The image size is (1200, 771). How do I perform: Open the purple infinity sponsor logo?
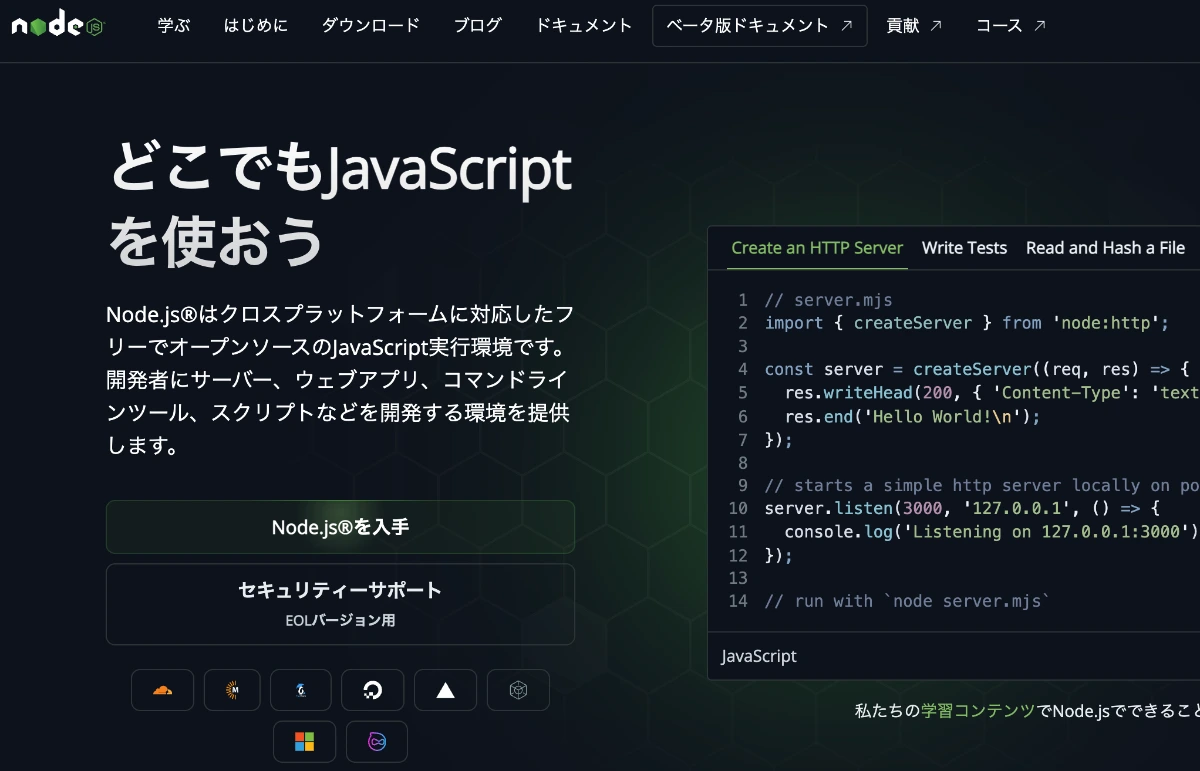pyautogui.click(x=377, y=742)
